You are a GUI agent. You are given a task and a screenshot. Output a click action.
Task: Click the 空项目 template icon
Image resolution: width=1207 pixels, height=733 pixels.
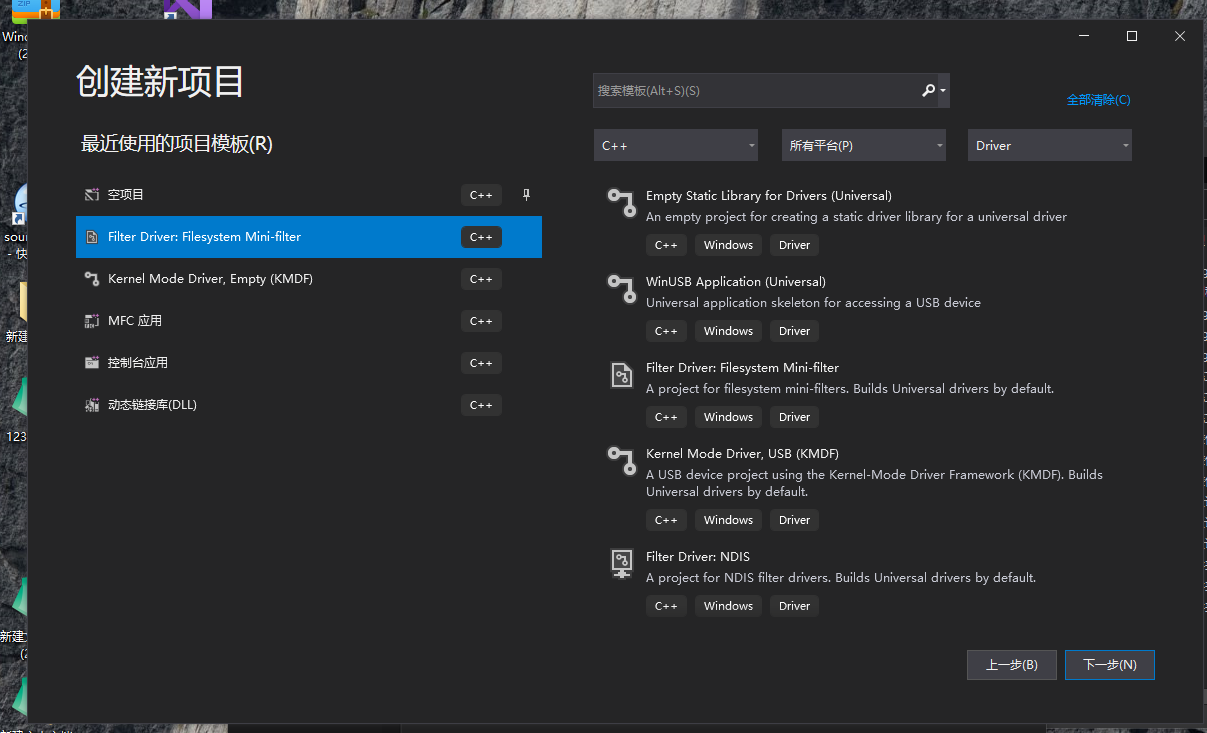point(92,195)
